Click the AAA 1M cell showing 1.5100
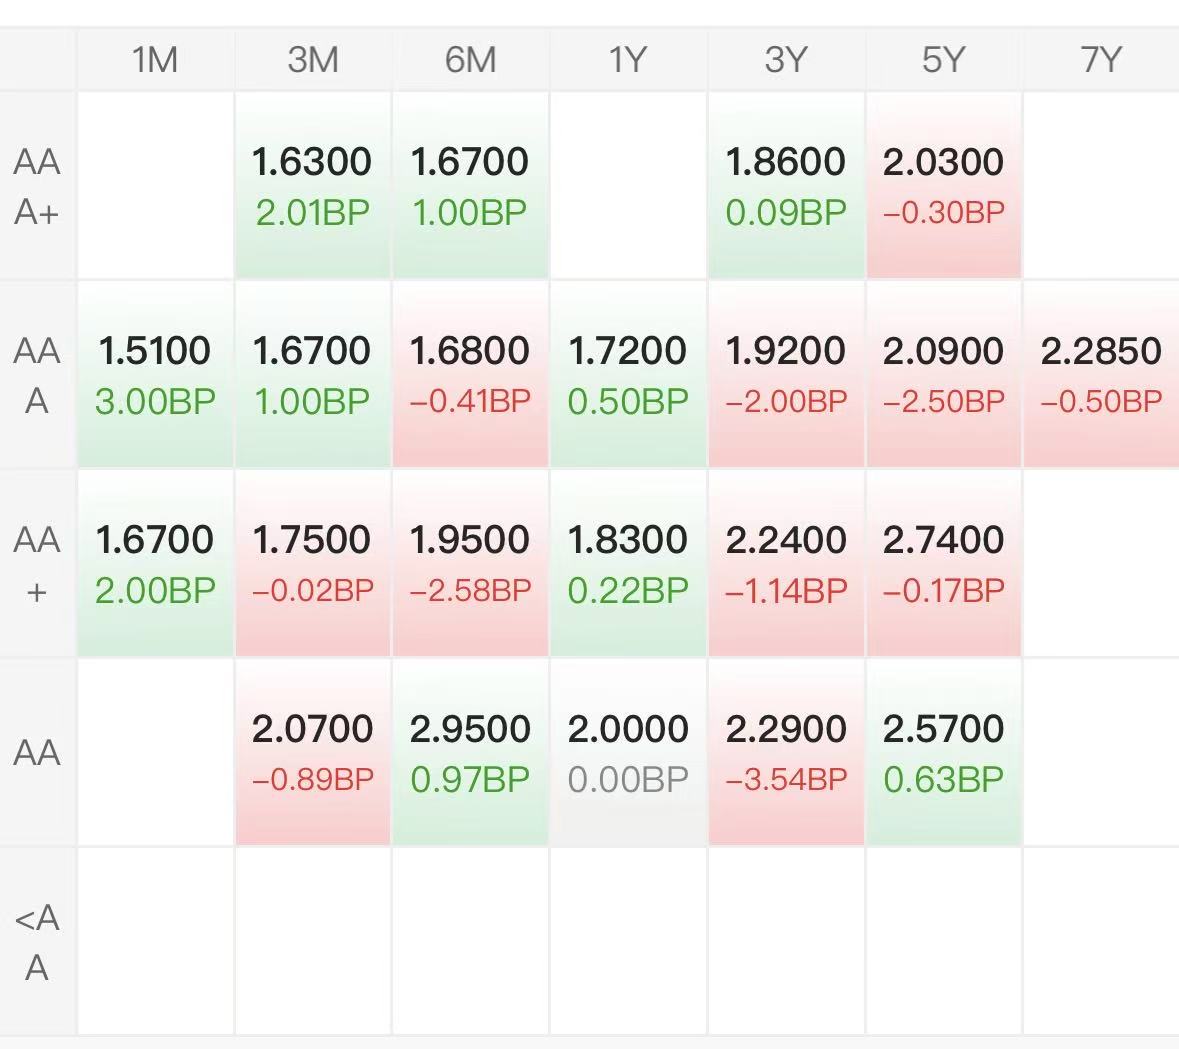This screenshot has height=1049, width=1179. tap(155, 375)
